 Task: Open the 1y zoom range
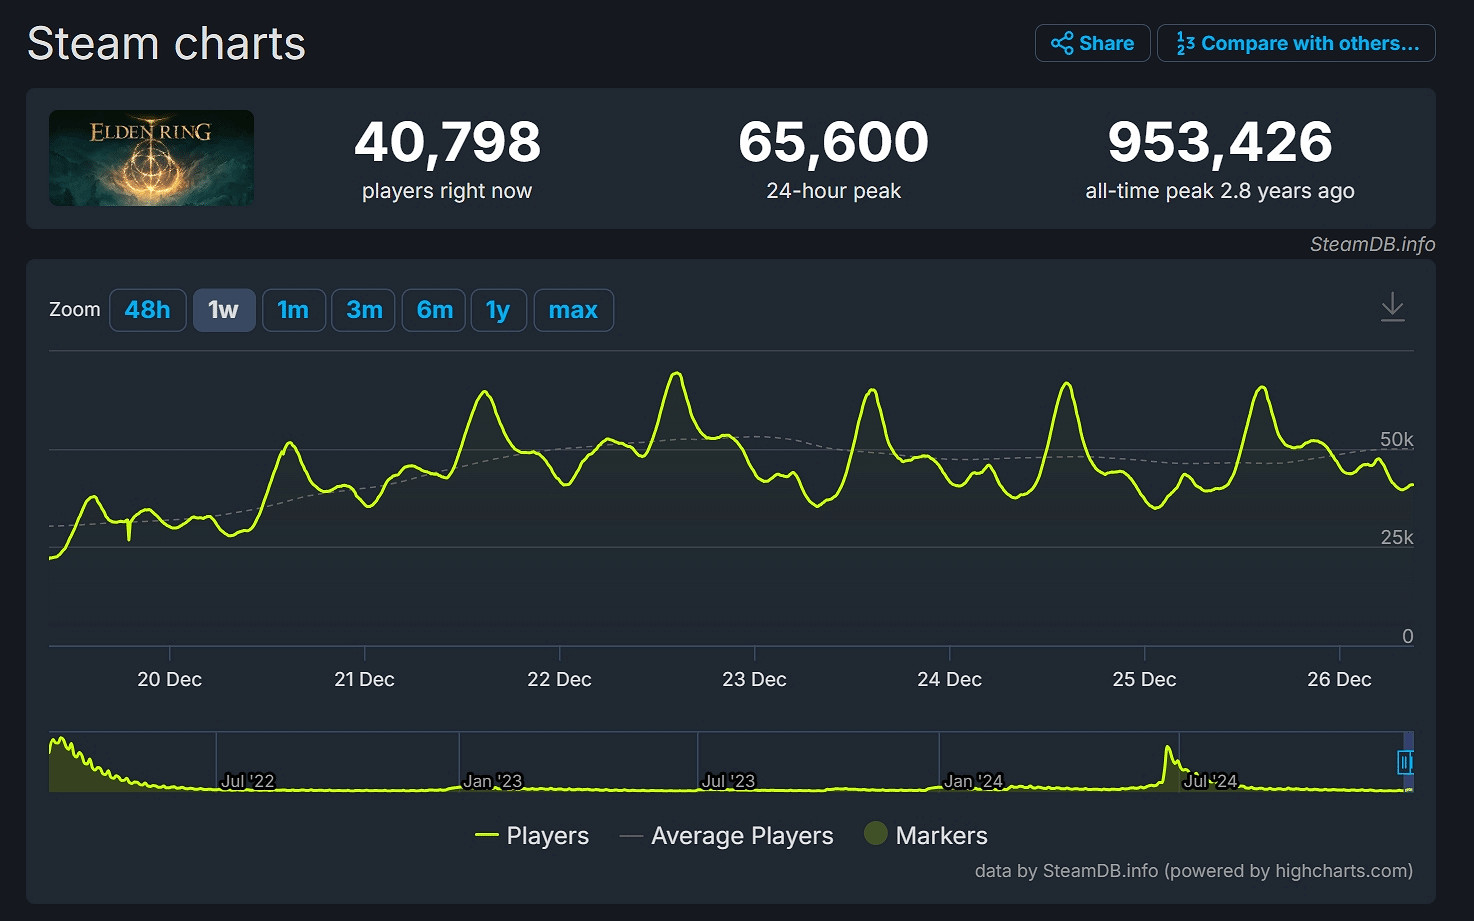click(x=498, y=310)
